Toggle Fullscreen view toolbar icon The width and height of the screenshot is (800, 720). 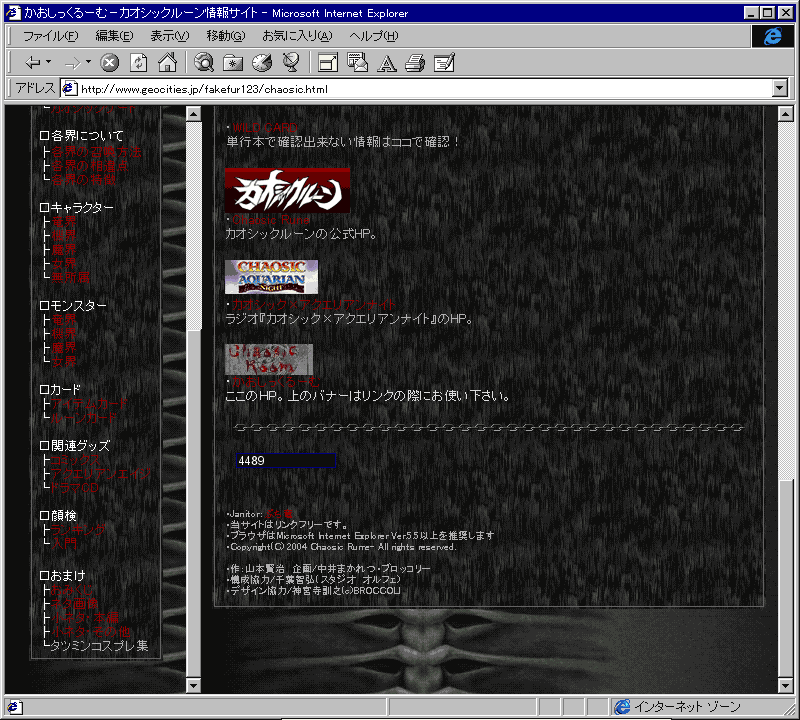point(328,63)
